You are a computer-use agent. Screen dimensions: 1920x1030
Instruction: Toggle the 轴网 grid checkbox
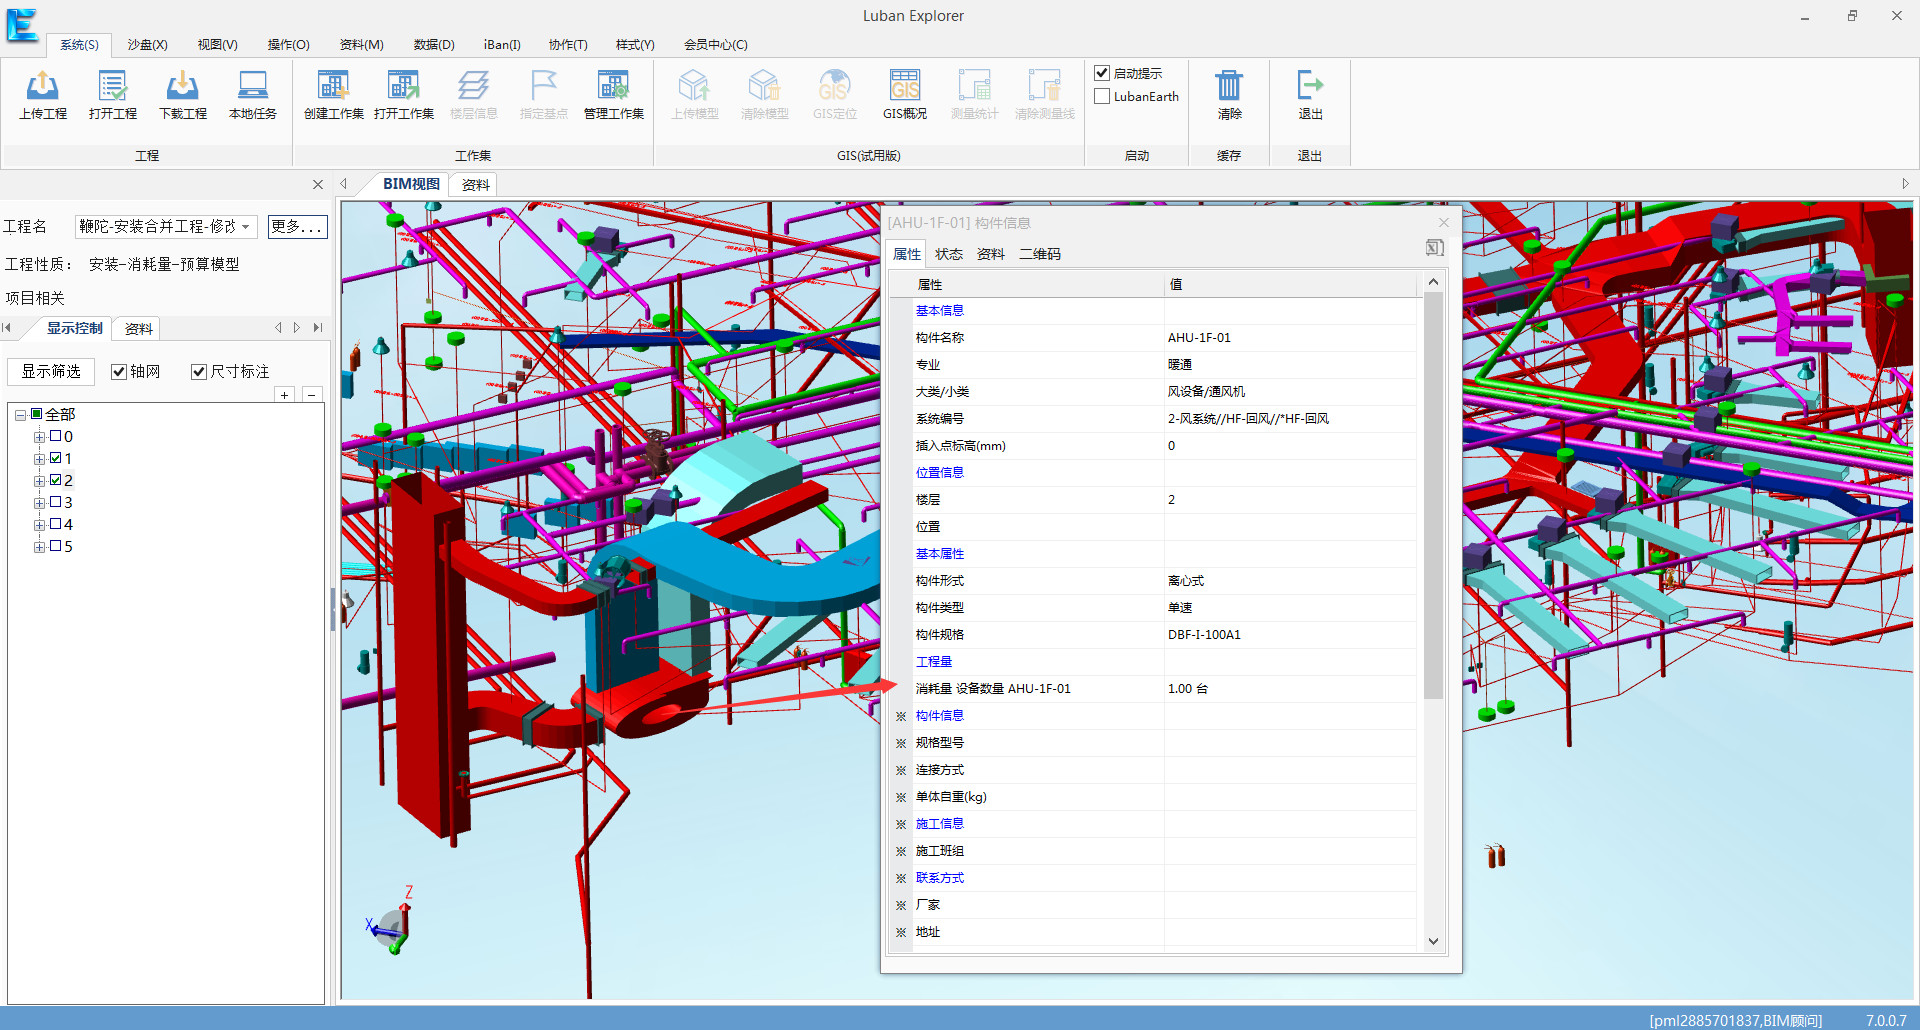[119, 372]
